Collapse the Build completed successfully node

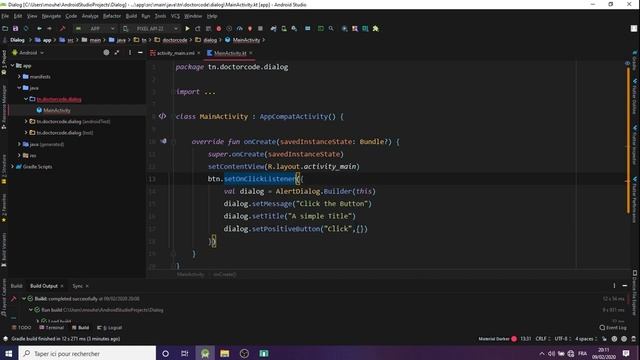(24, 299)
